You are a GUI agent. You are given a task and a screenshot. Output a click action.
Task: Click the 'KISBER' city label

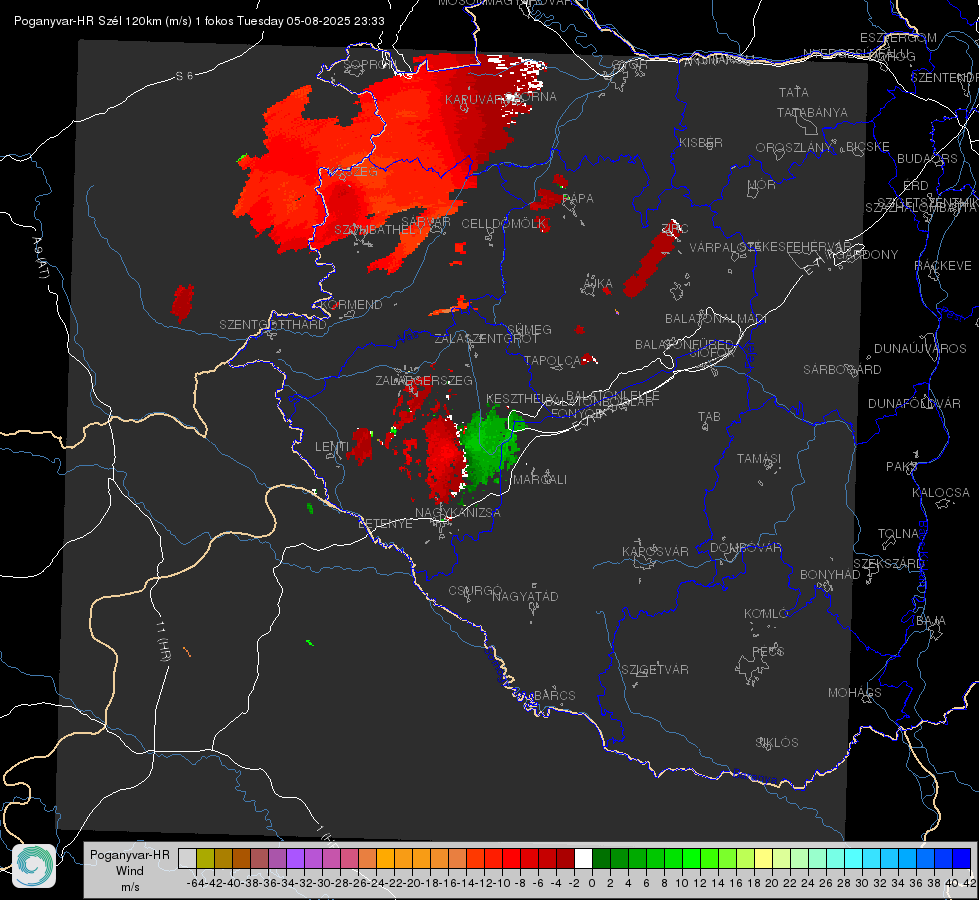pos(701,142)
